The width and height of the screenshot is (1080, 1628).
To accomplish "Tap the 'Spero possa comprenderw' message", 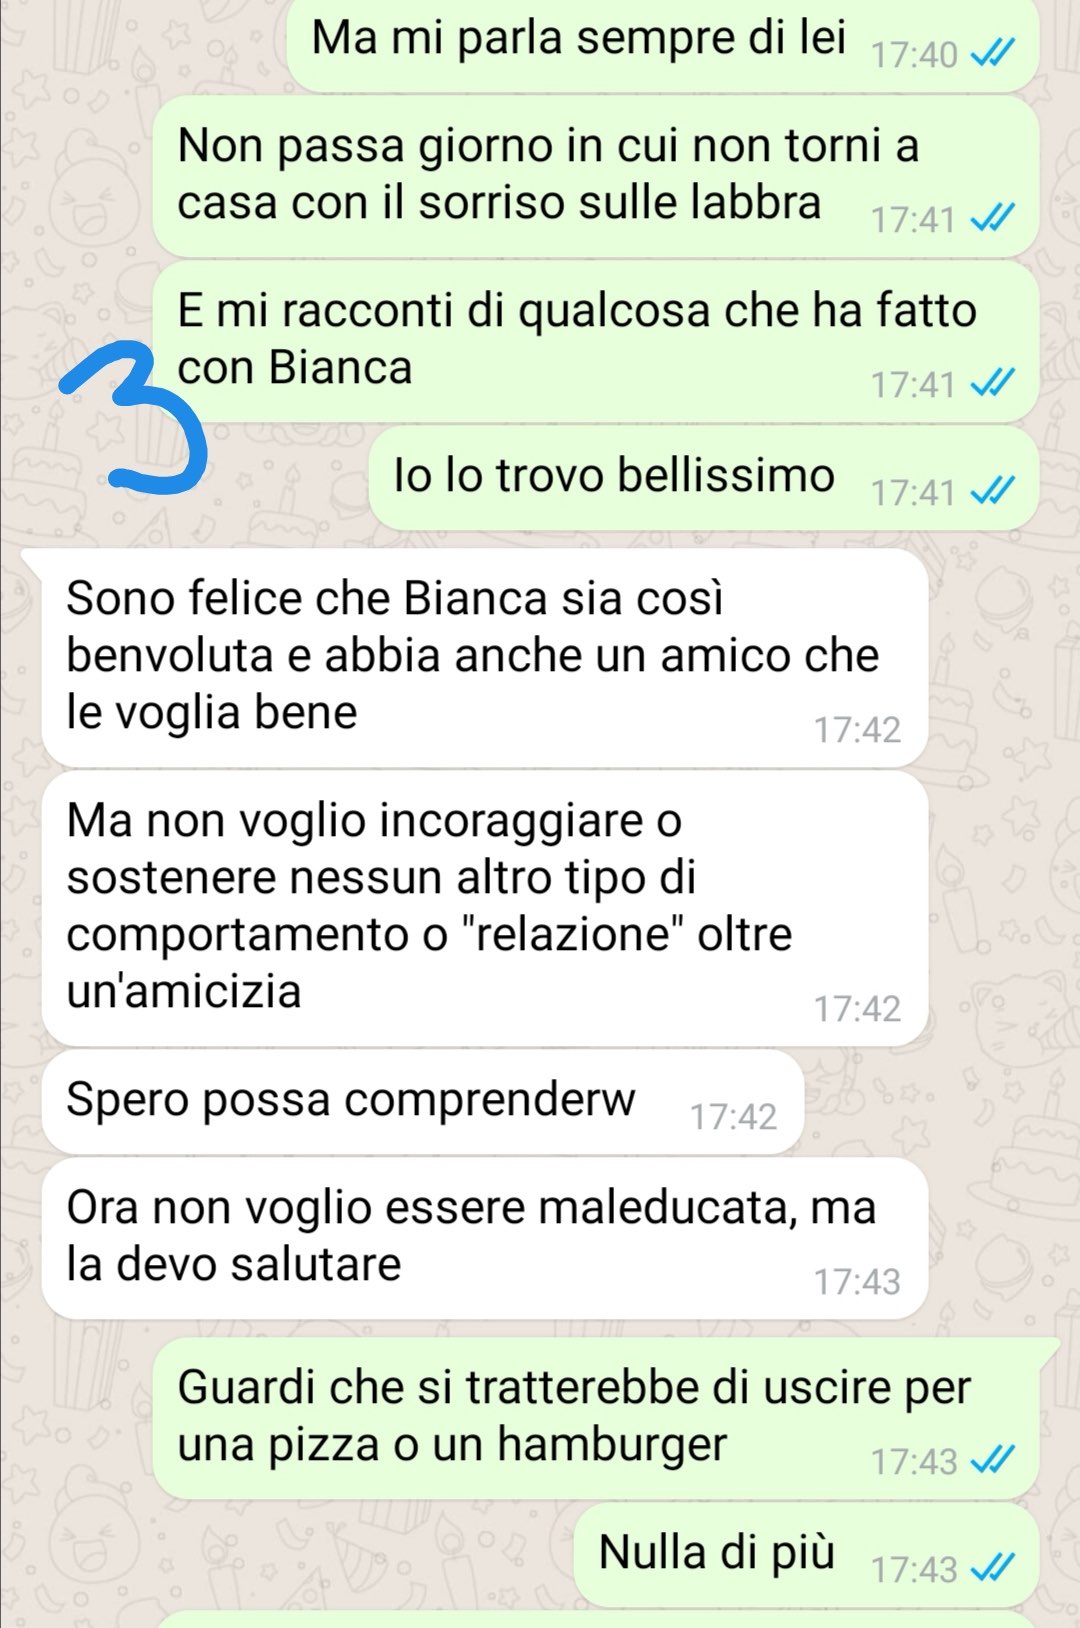I will coord(423,1102).
